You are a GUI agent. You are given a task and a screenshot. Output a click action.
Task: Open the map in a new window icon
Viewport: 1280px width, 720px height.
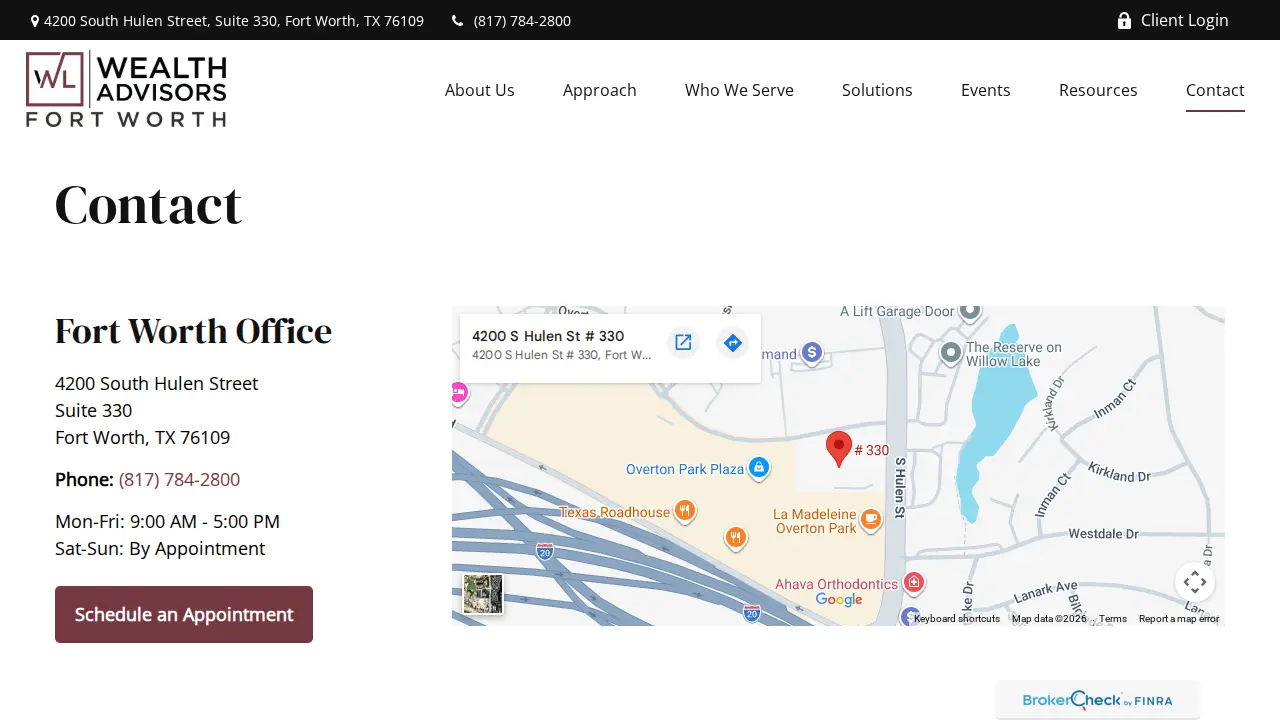(x=683, y=343)
